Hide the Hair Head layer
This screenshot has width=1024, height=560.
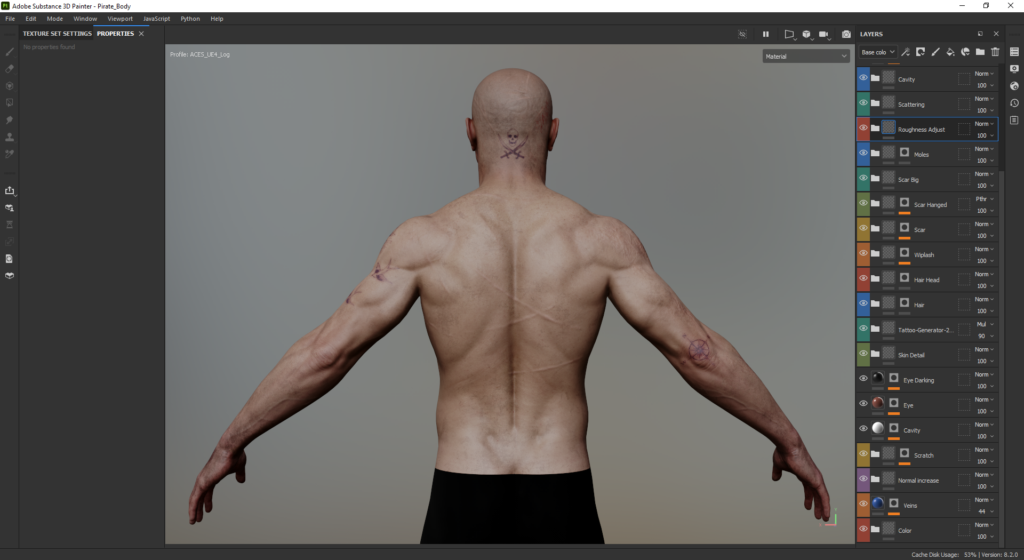tap(863, 278)
